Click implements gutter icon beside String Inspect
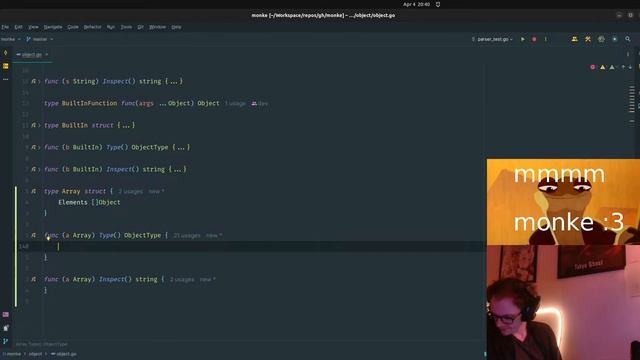The width and height of the screenshot is (640, 360). pyautogui.click(x=33, y=81)
